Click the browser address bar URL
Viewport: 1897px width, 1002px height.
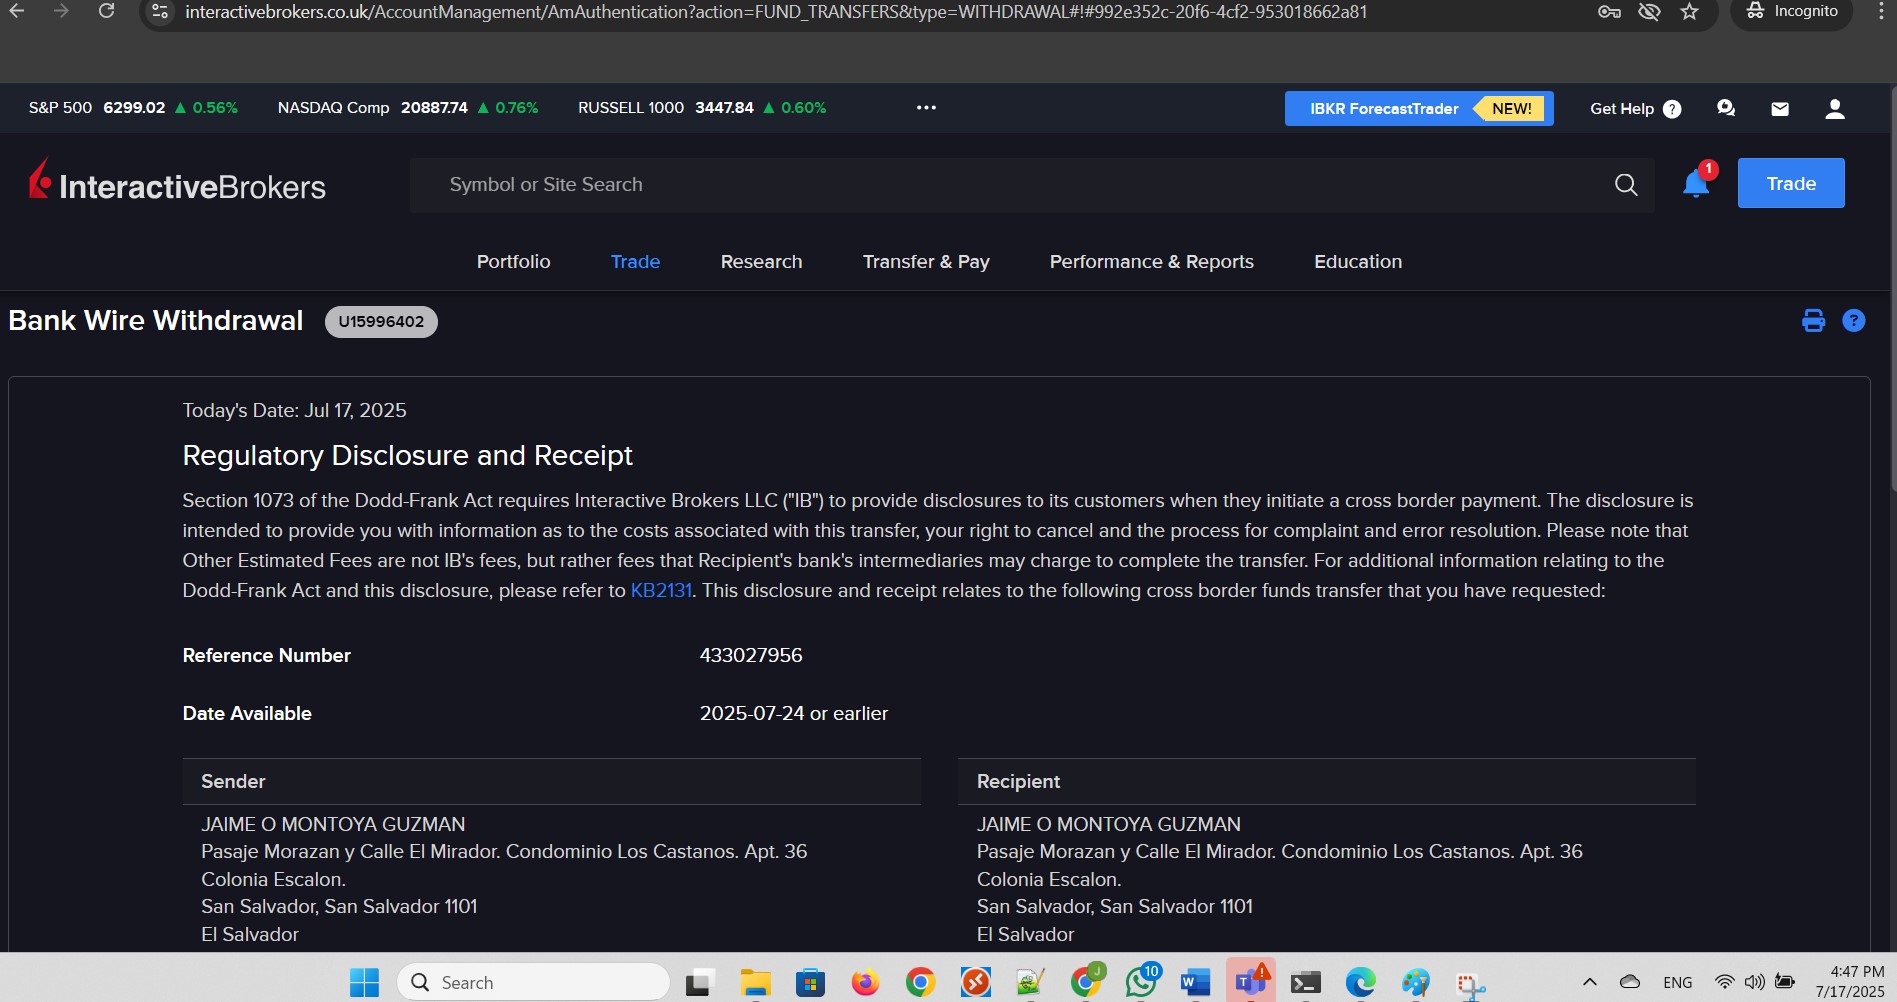point(776,12)
